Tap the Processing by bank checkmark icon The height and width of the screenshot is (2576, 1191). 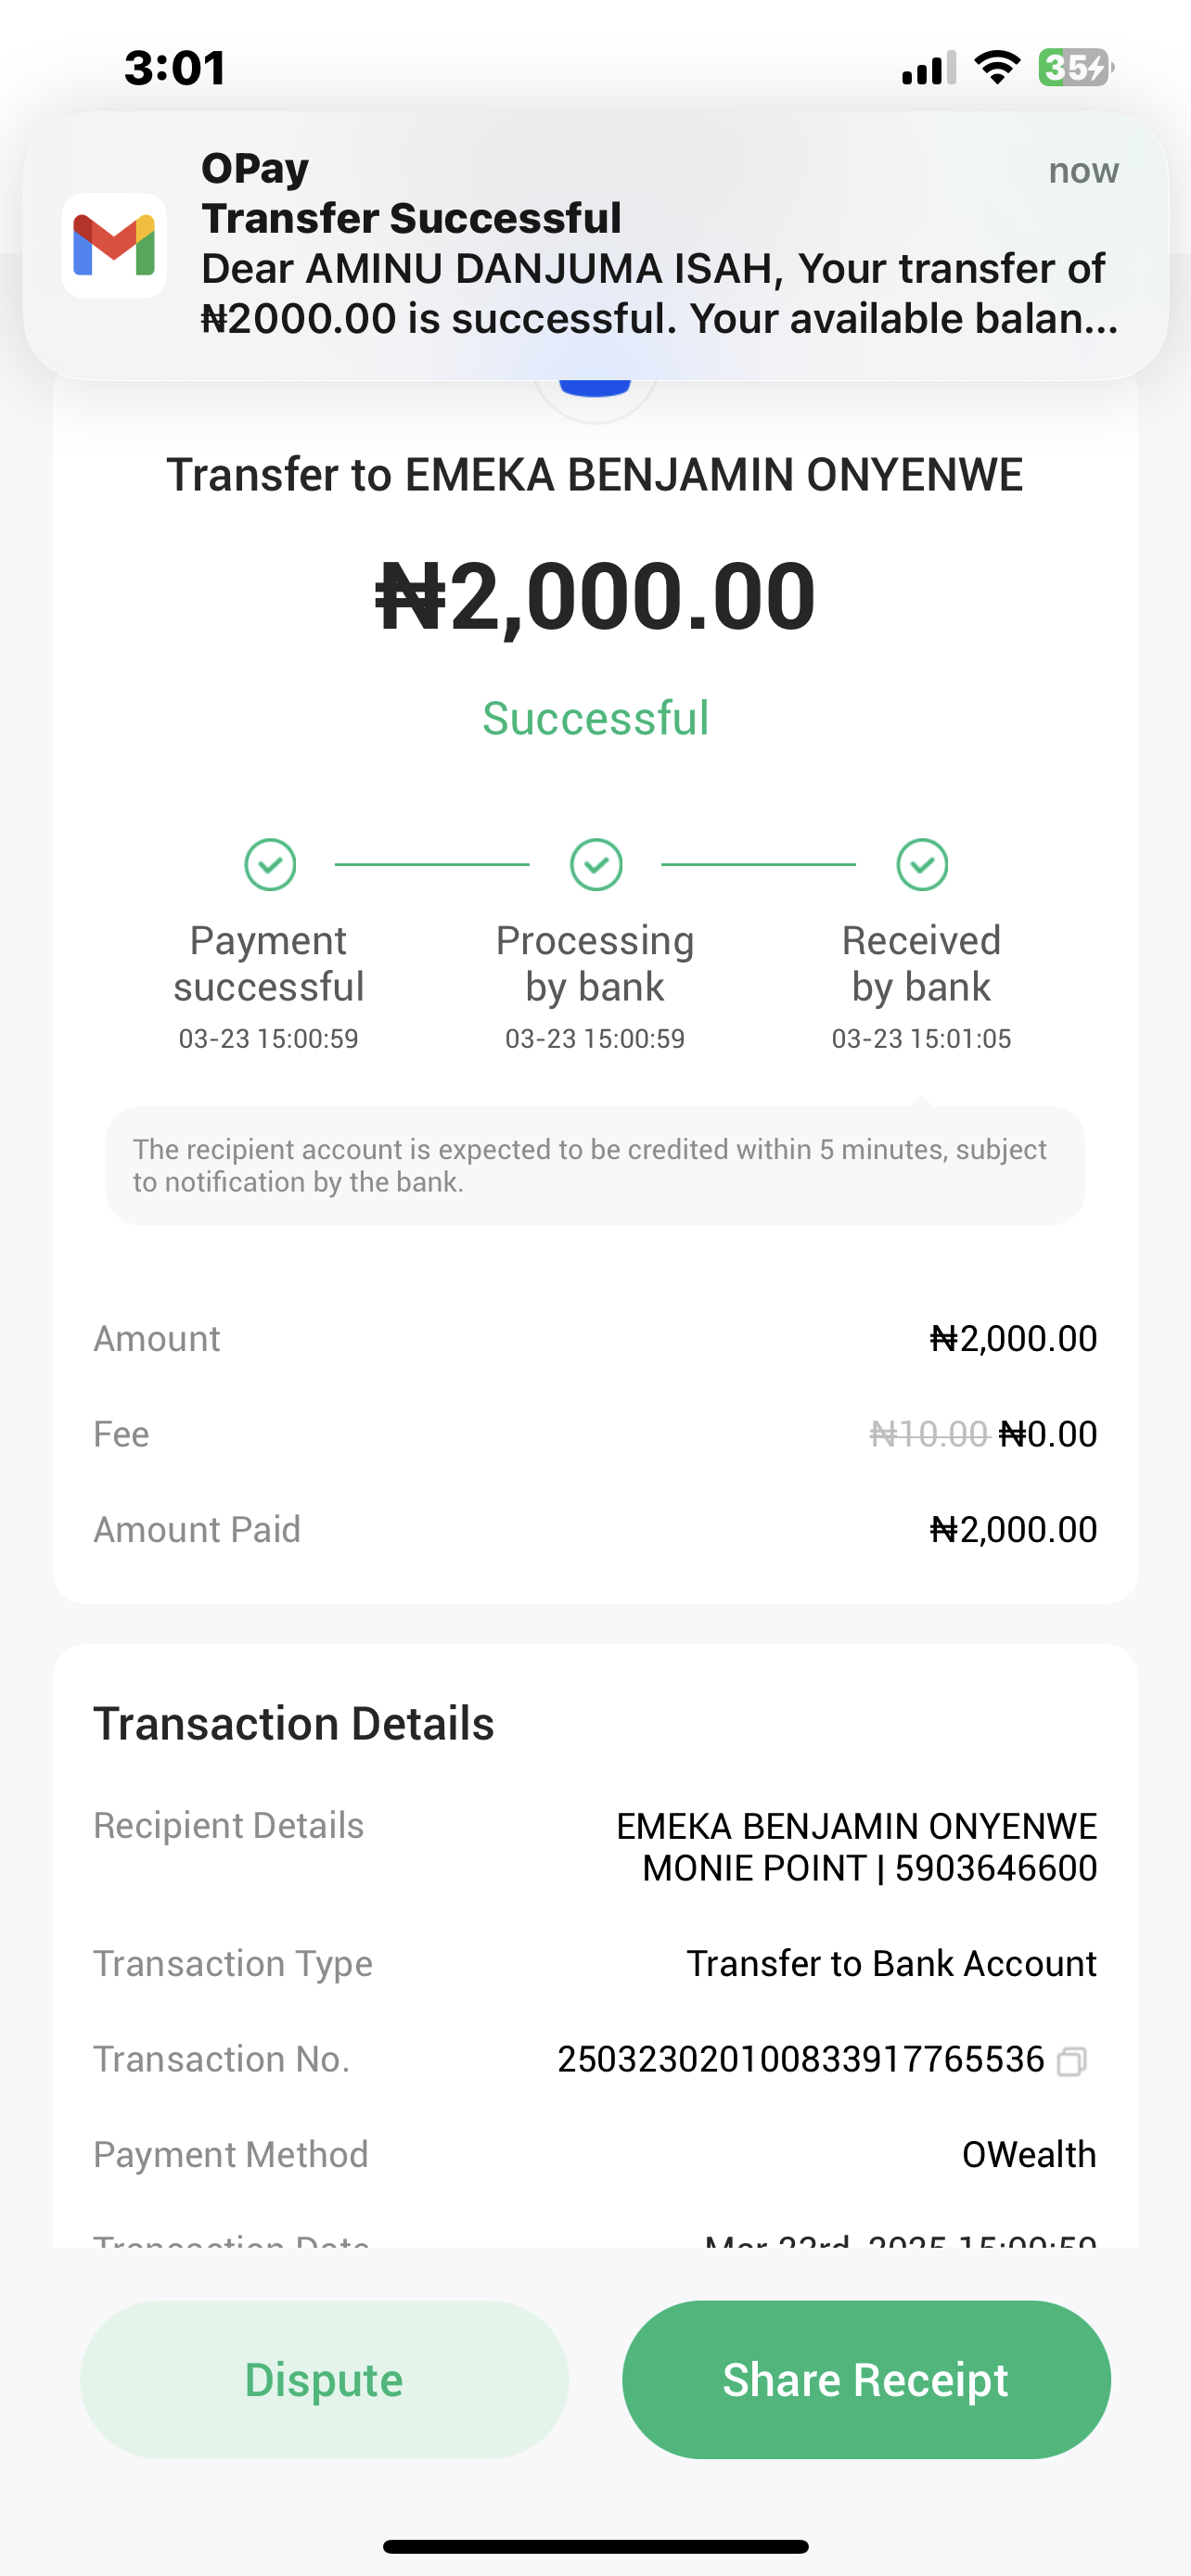pyautogui.click(x=596, y=864)
